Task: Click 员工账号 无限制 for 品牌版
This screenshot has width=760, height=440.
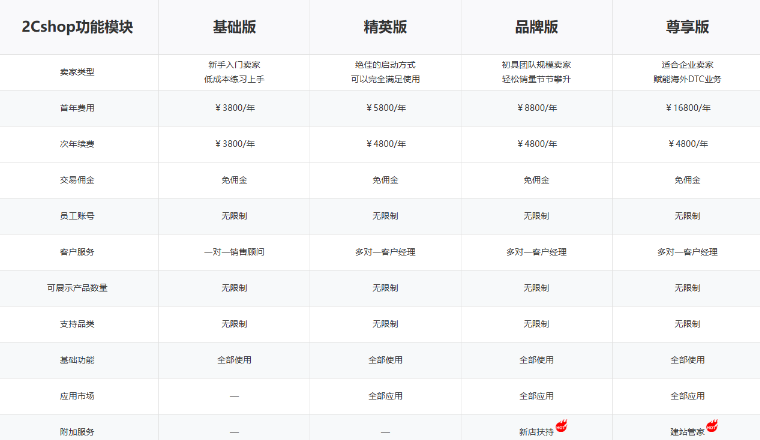Action: pyautogui.click(x=537, y=216)
